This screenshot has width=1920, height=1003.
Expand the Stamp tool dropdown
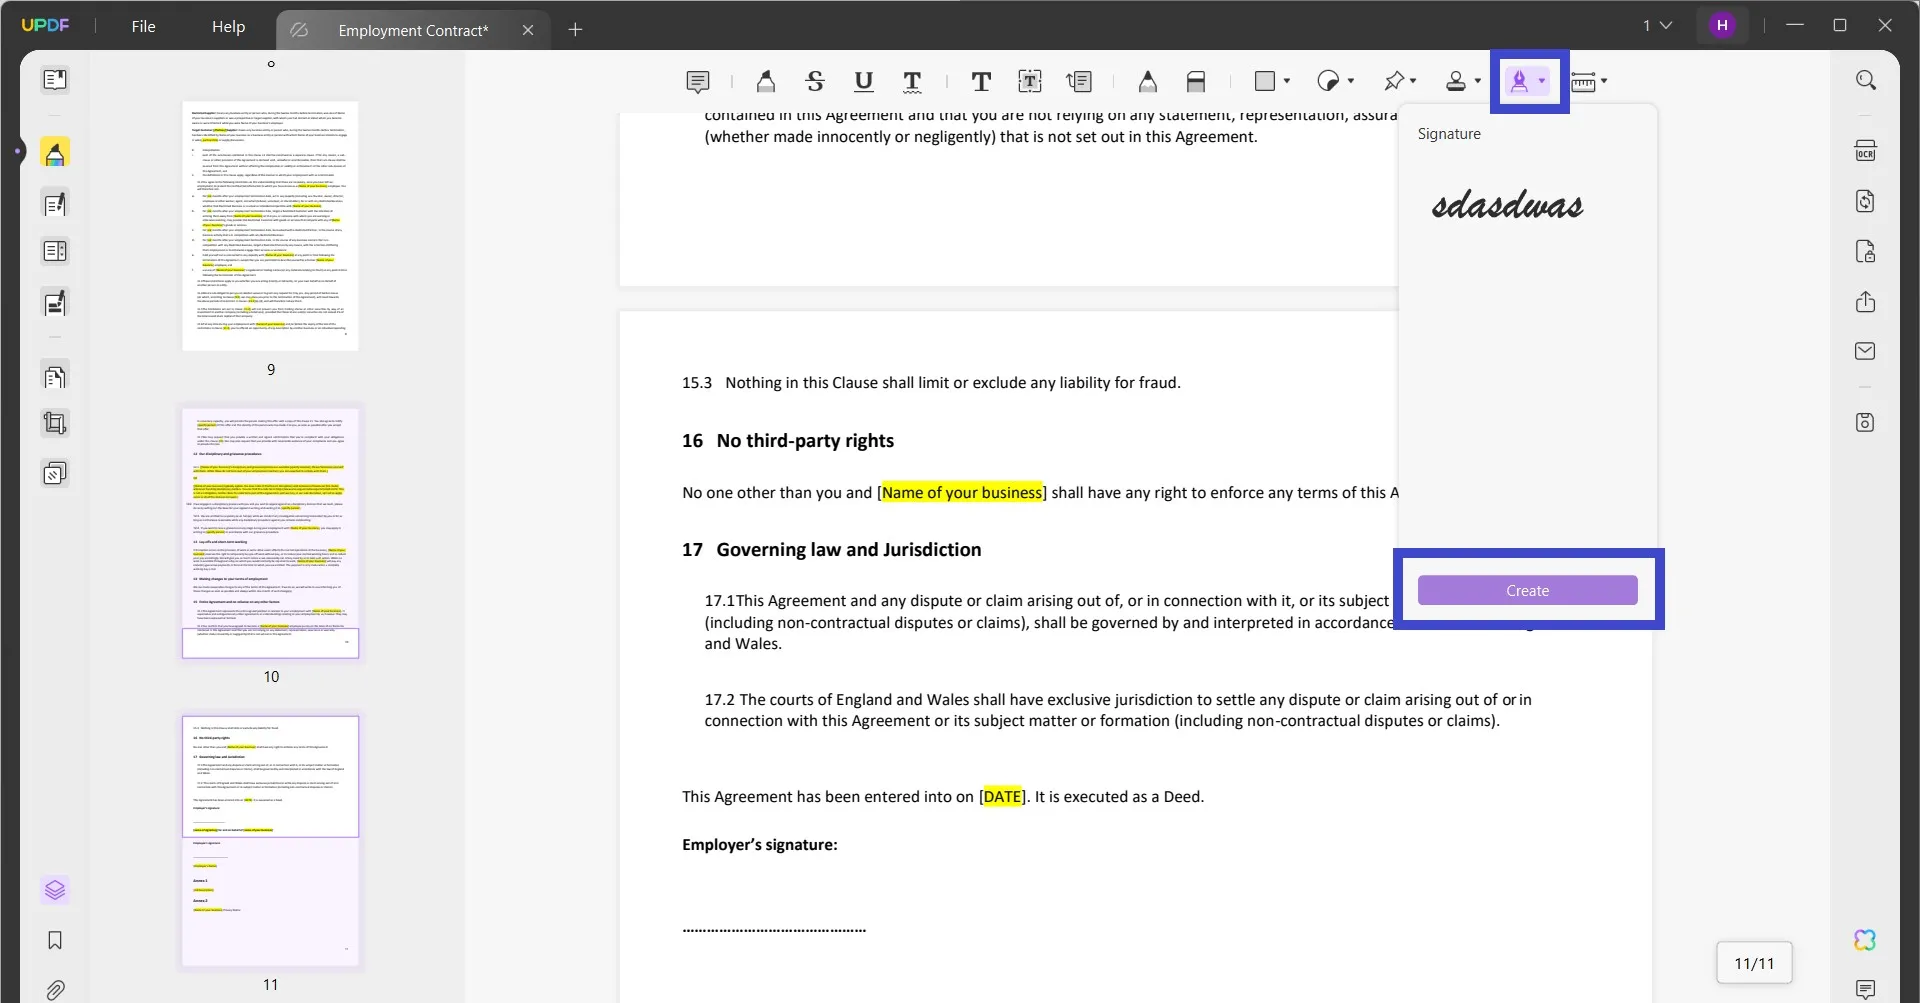(1478, 81)
